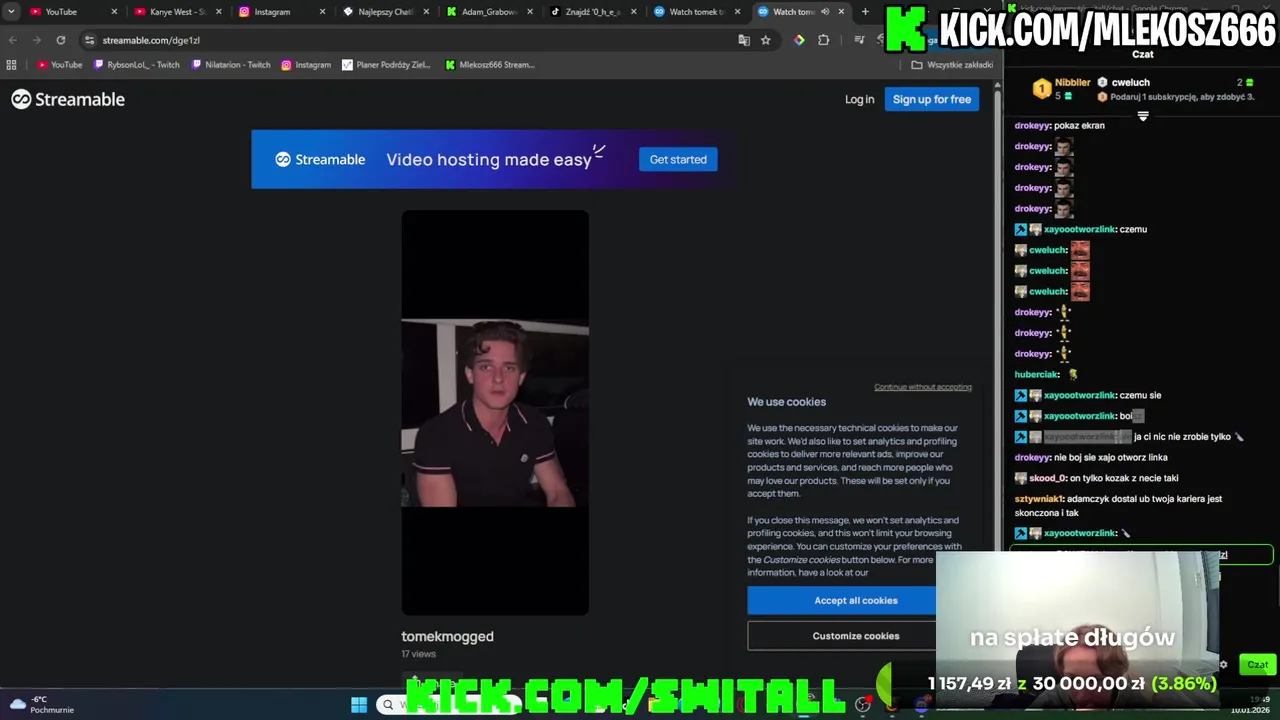The image size is (1280, 720).
Task: Click cweluch in the chat leaderboard
Action: [x=1130, y=82]
